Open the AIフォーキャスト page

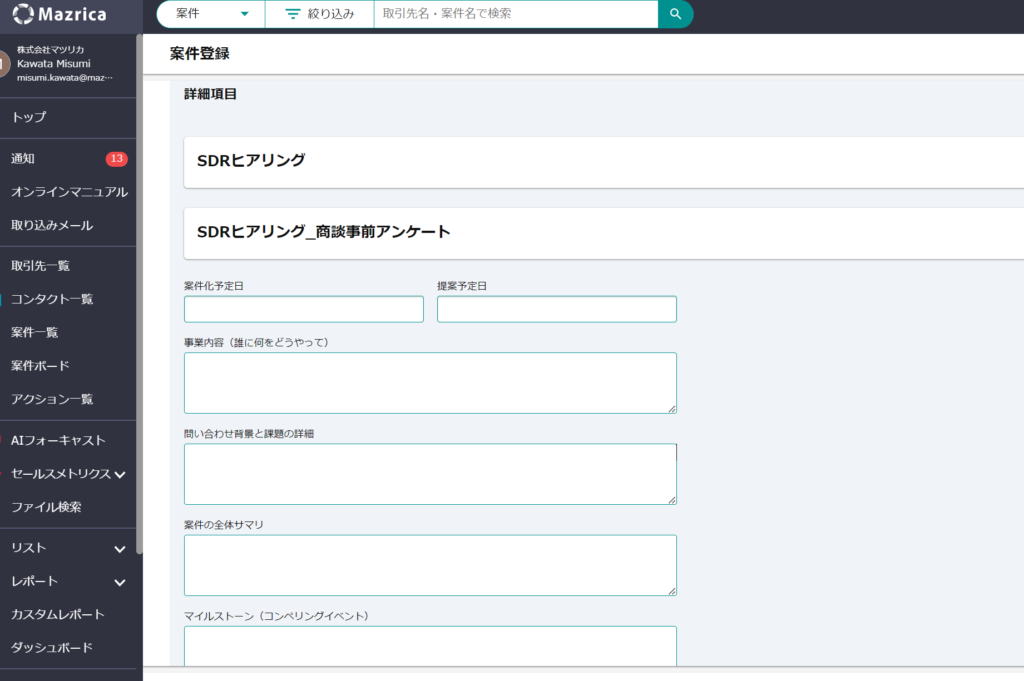58,440
